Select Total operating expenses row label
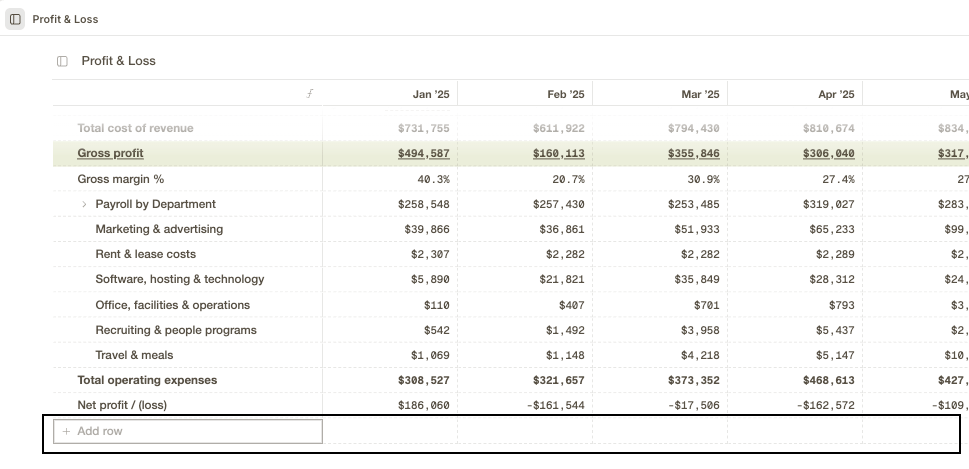The image size is (969, 469). coord(147,380)
